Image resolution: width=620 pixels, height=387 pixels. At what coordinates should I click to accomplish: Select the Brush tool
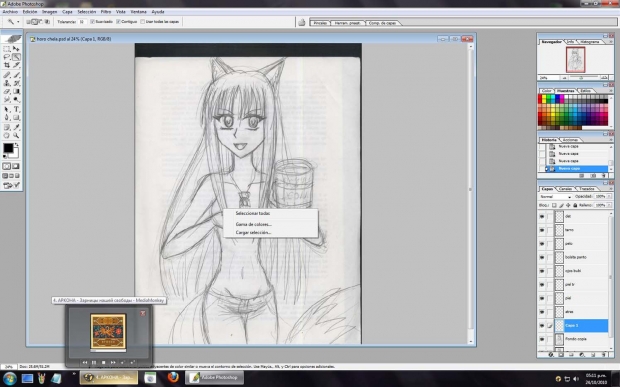(16, 75)
